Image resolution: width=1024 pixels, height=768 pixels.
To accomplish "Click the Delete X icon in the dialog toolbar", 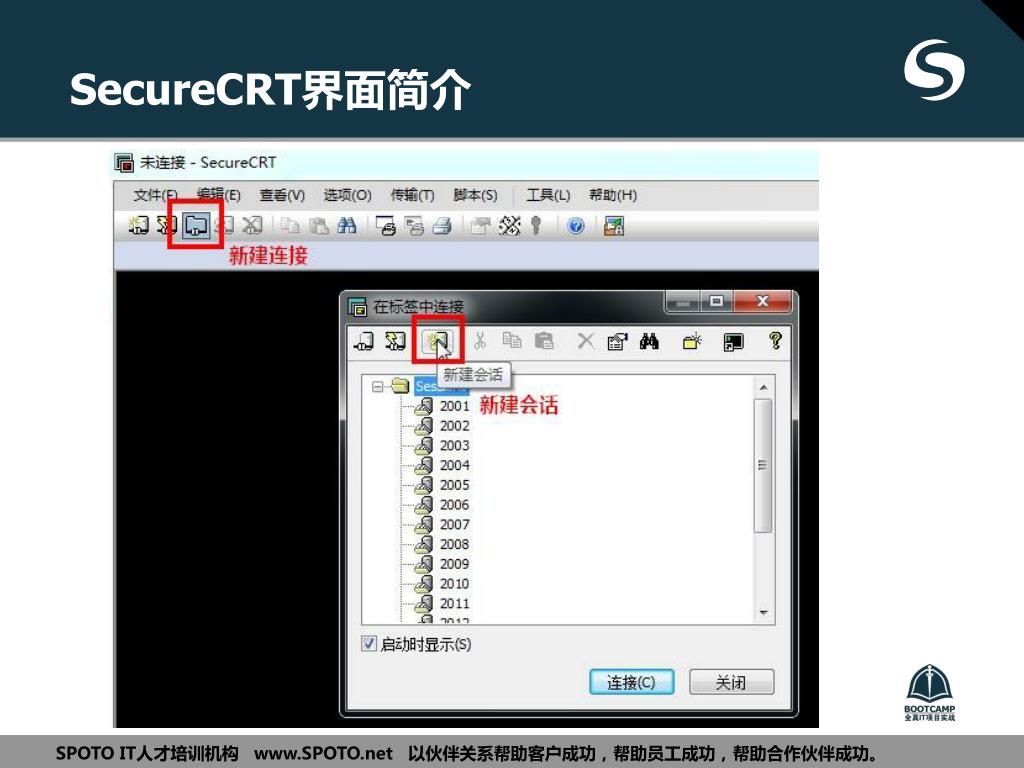I will (x=586, y=341).
